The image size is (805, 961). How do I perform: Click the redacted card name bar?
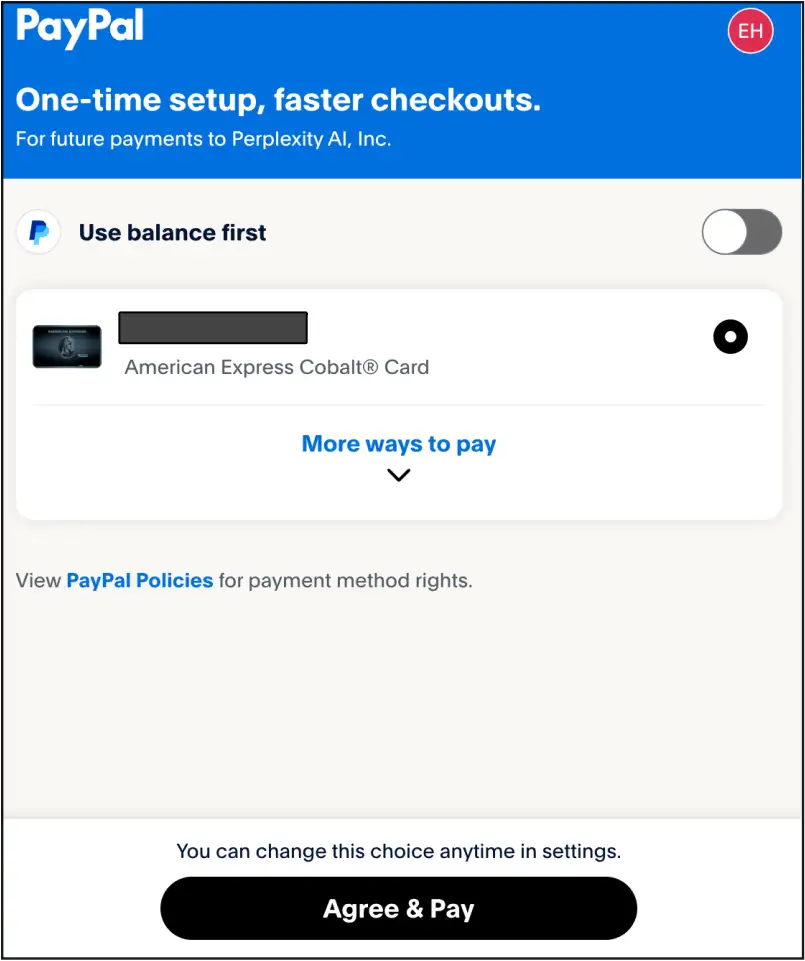tap(212, 328)
